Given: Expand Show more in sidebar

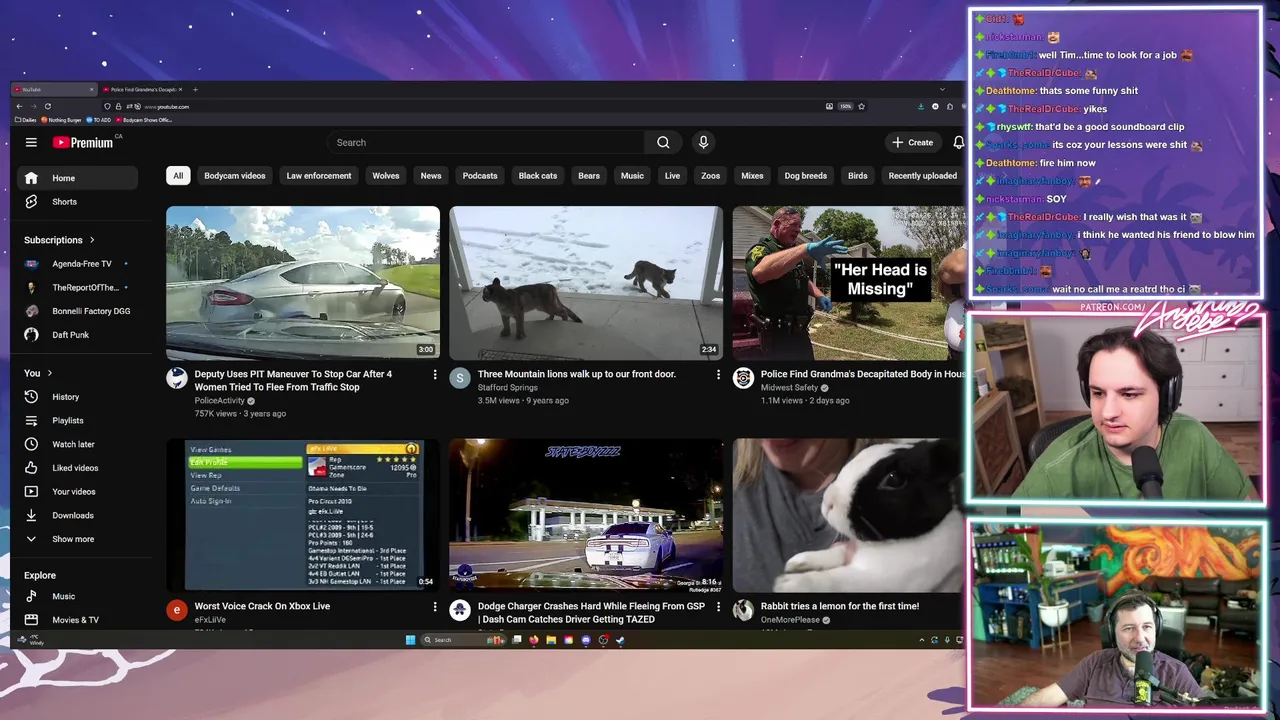Looking at the screenshot, I should point(77,539).
